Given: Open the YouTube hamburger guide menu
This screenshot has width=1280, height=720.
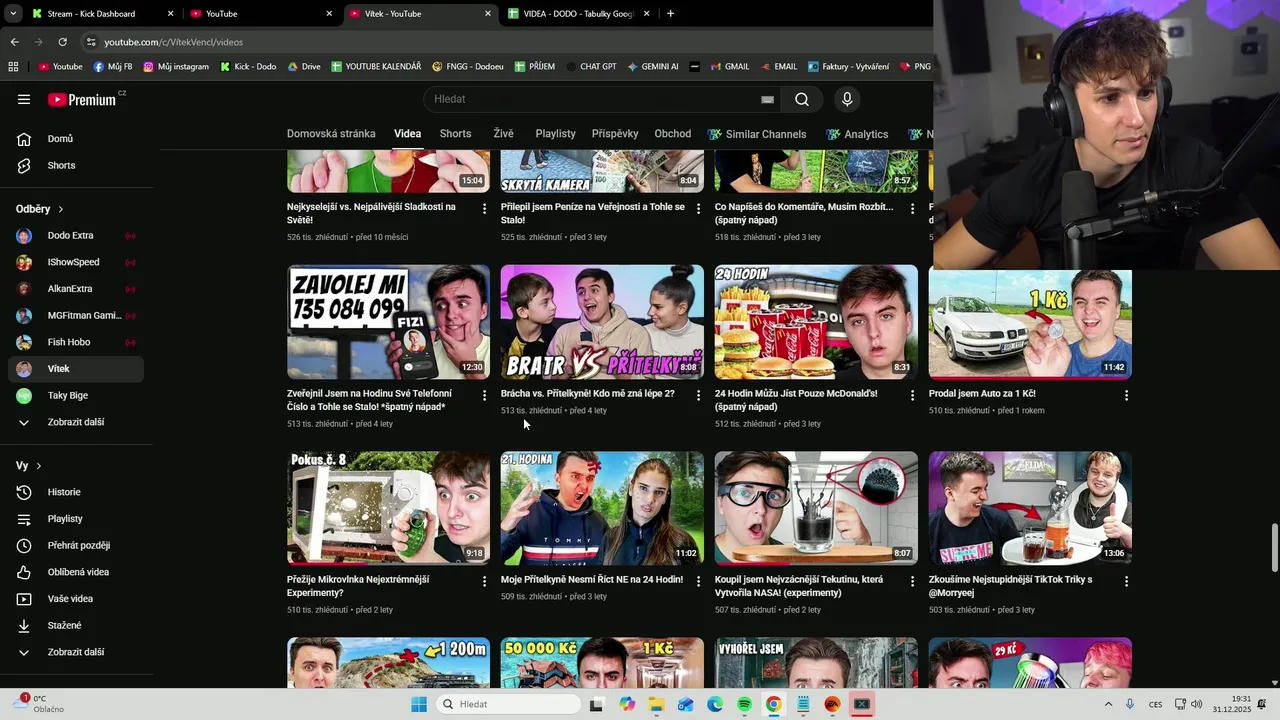Looking at the screenshot, I should (x=24, y=99).
